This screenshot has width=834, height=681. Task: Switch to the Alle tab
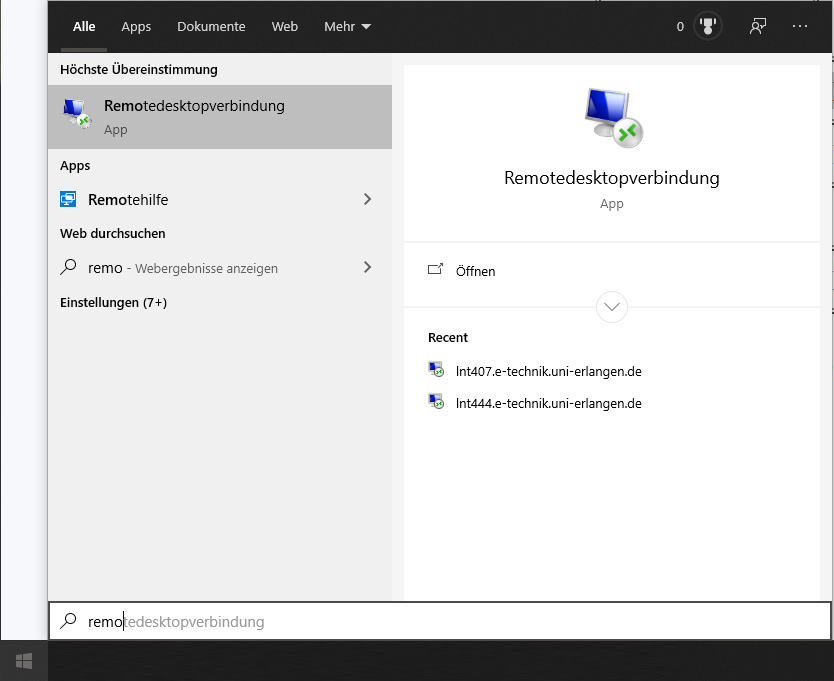[x=84, y=27]
